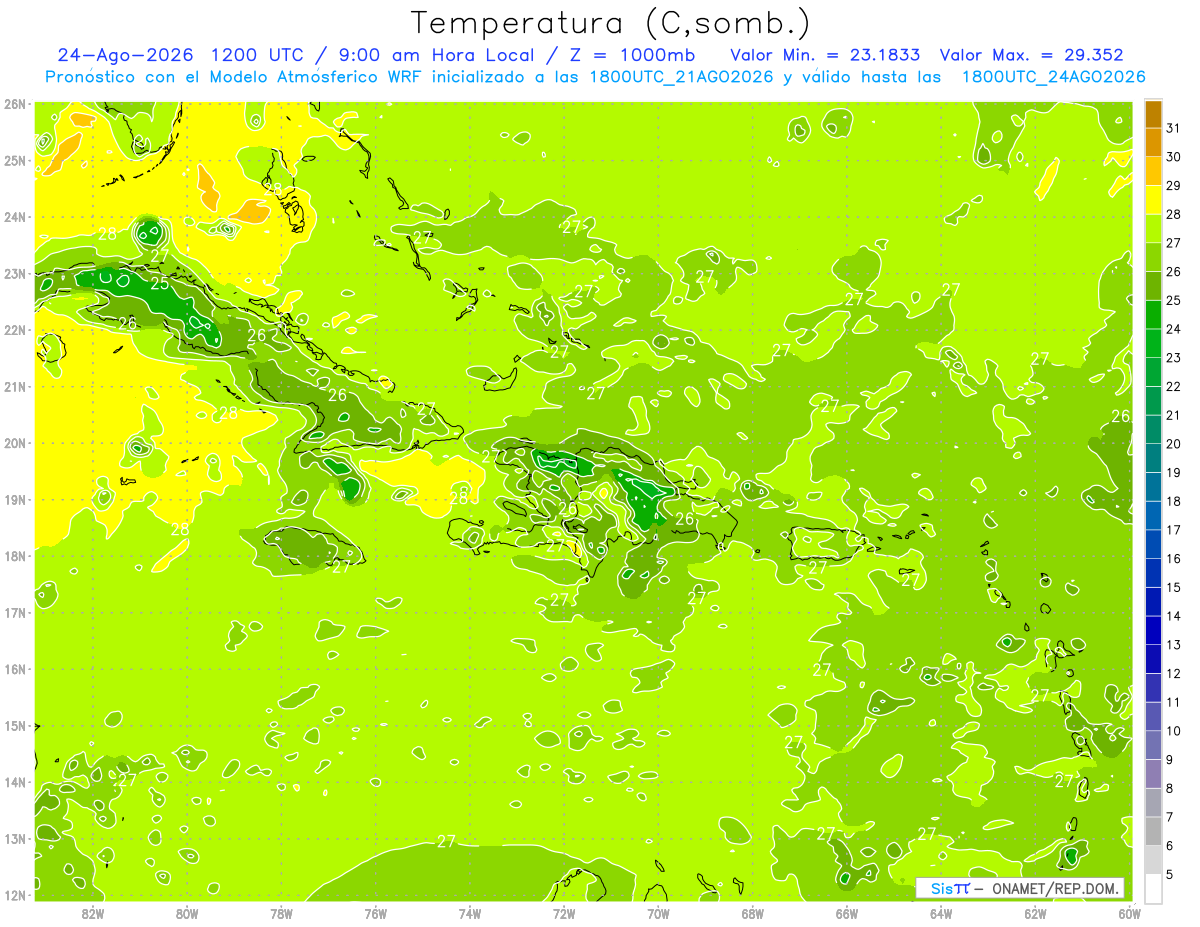Select light-orange legend swatch between 29 and 30
This screenshot has width=1200, height=927.
1153,171
